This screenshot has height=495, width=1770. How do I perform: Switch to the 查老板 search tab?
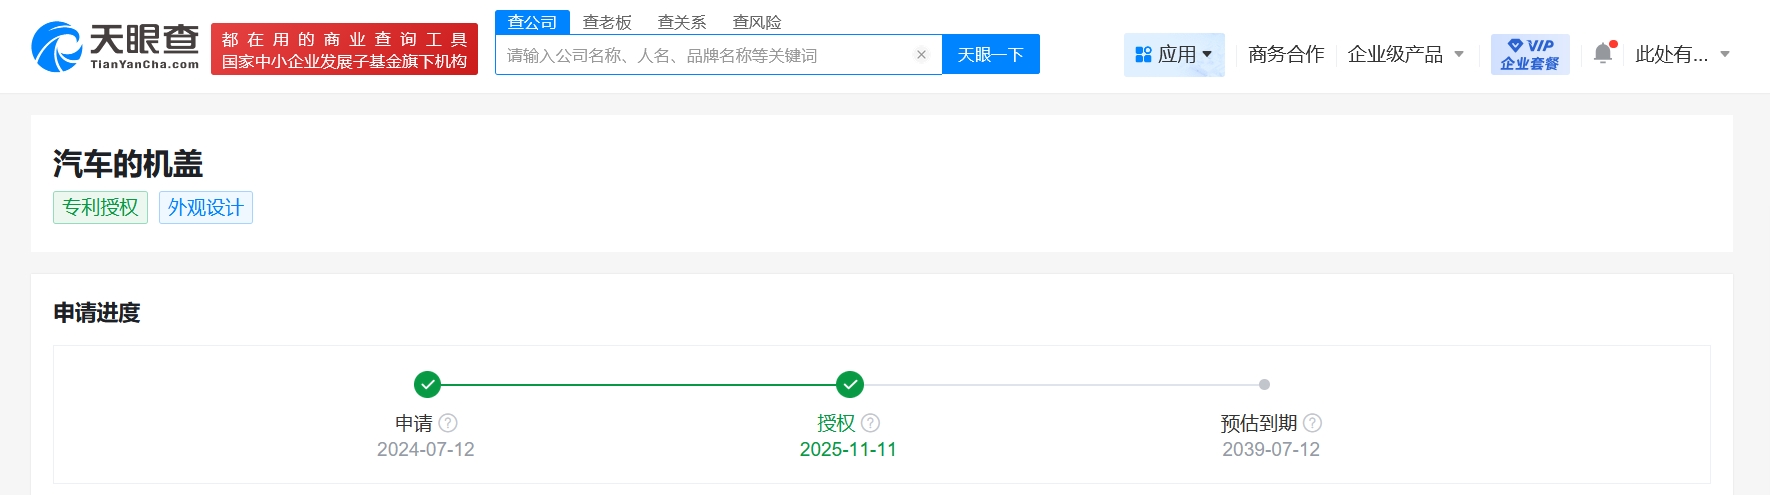[607, 22]
